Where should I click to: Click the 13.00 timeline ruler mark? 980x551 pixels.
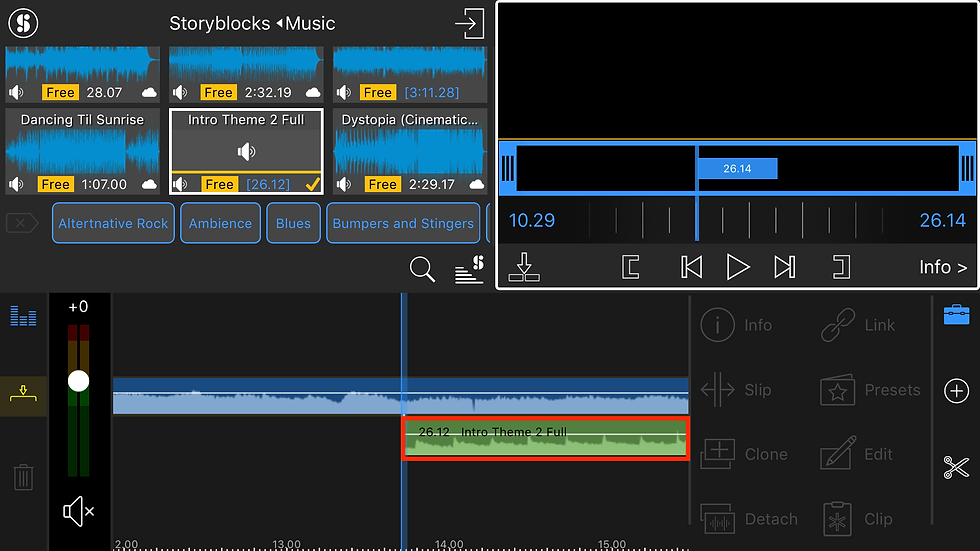point(287,544)
